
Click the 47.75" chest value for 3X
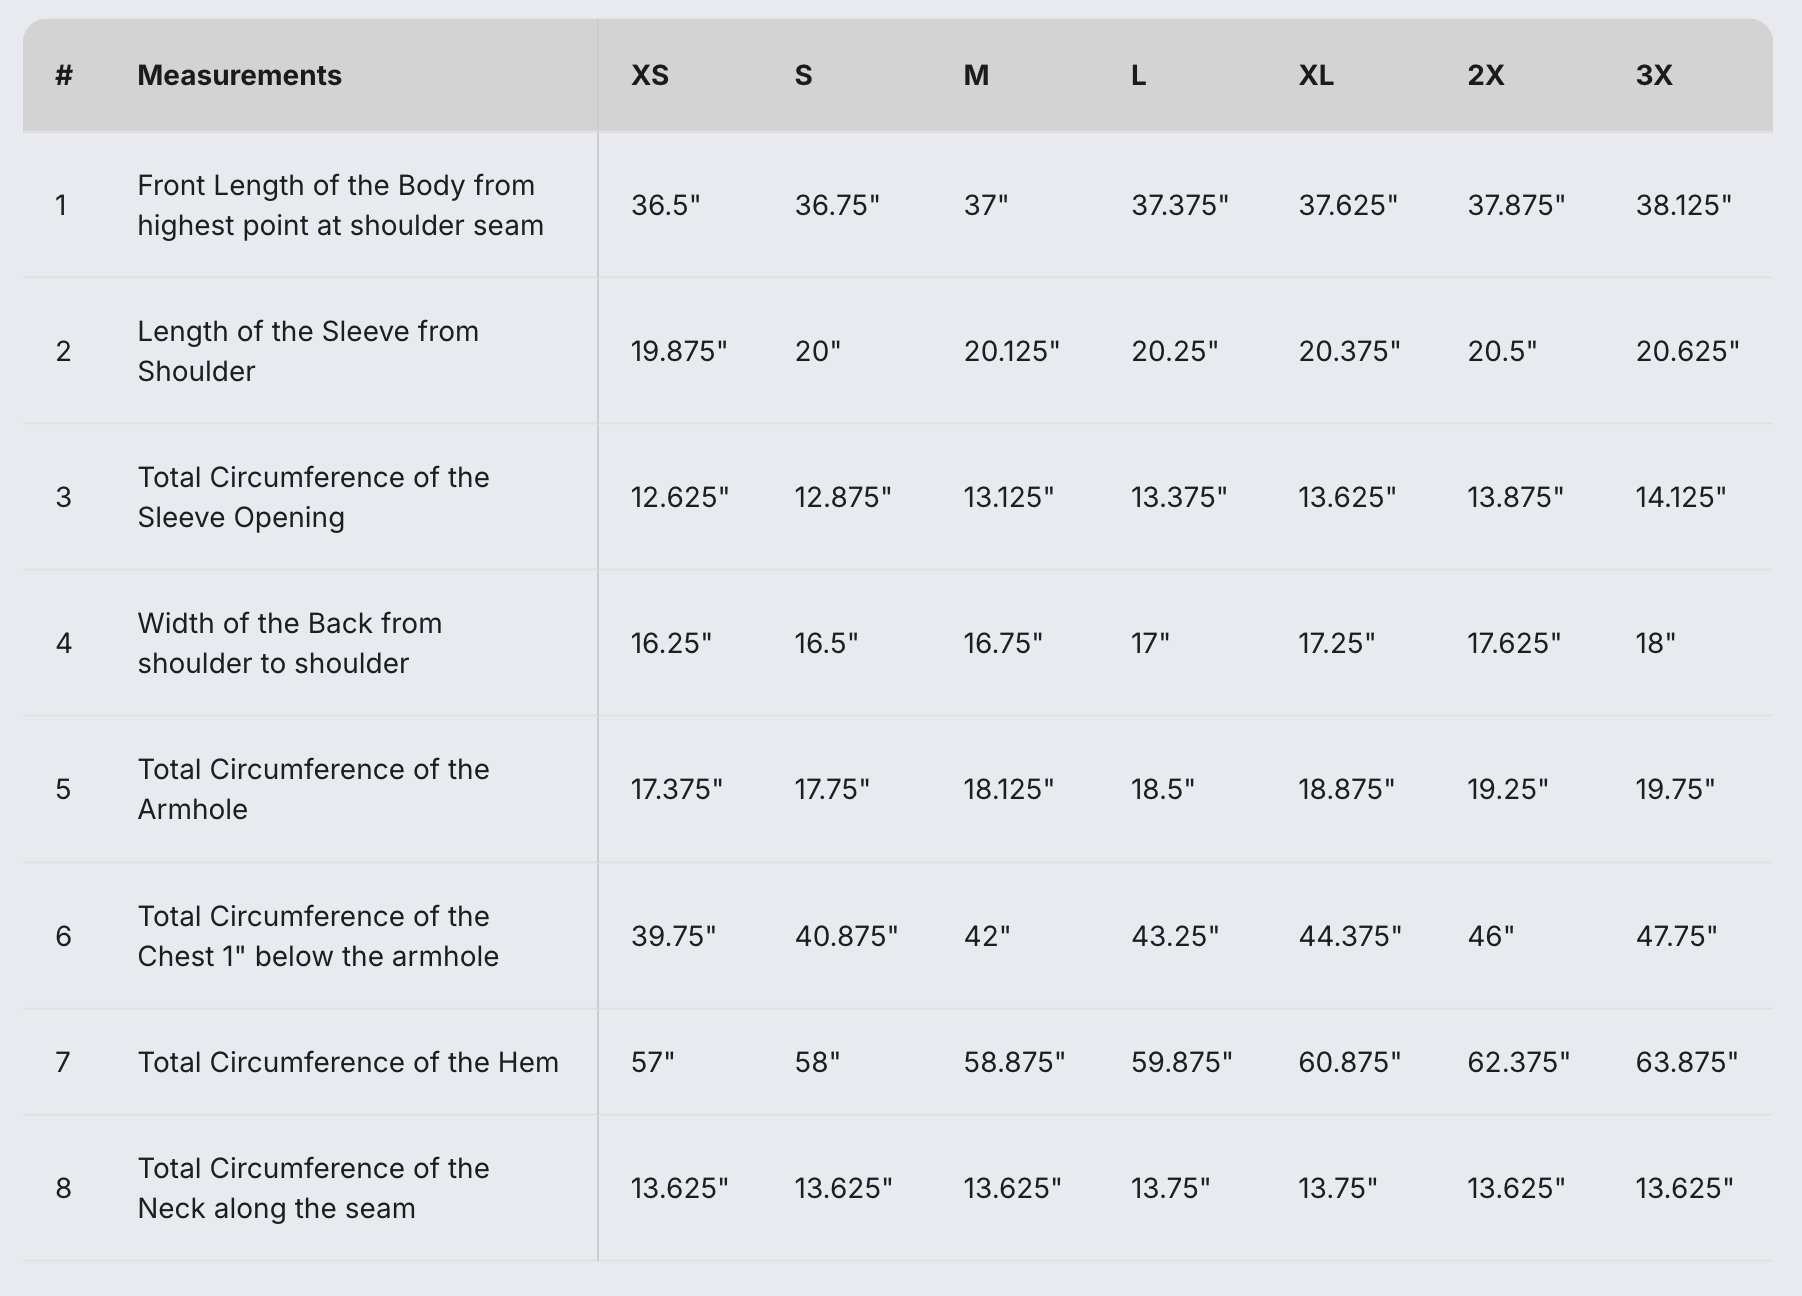[1676, 936]
